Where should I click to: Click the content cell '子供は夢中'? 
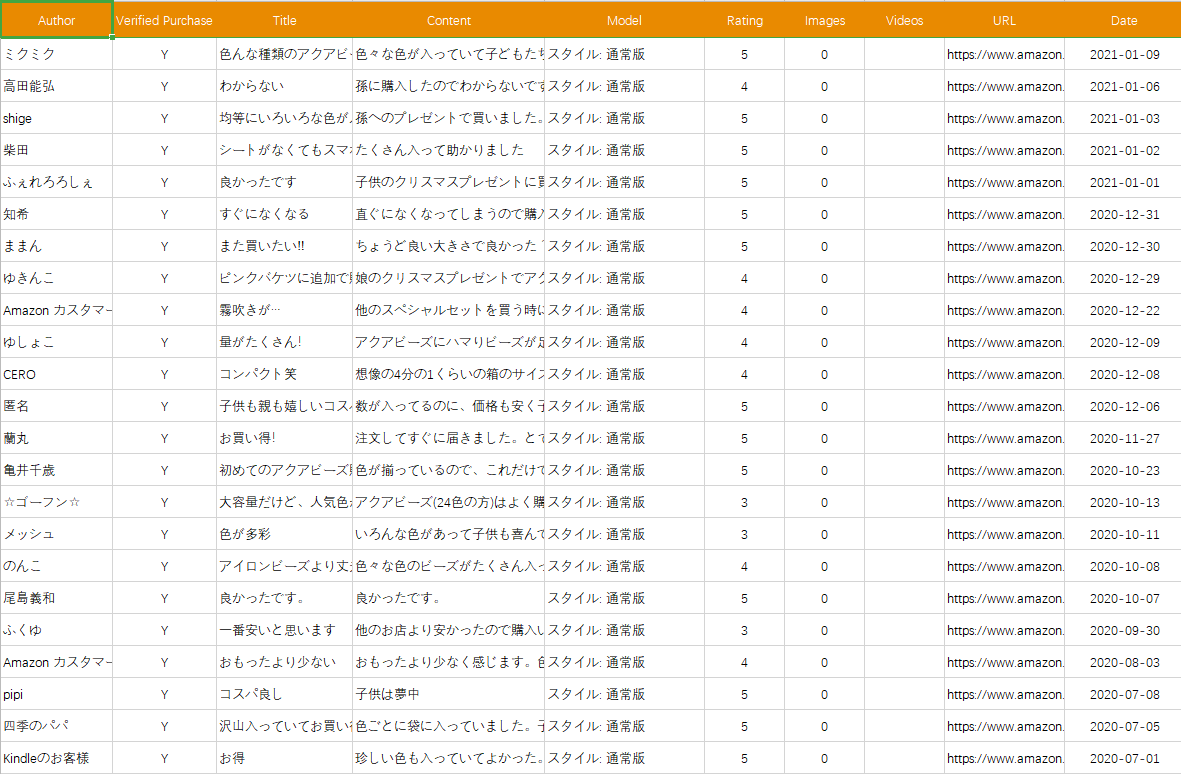tap(448, 694)
